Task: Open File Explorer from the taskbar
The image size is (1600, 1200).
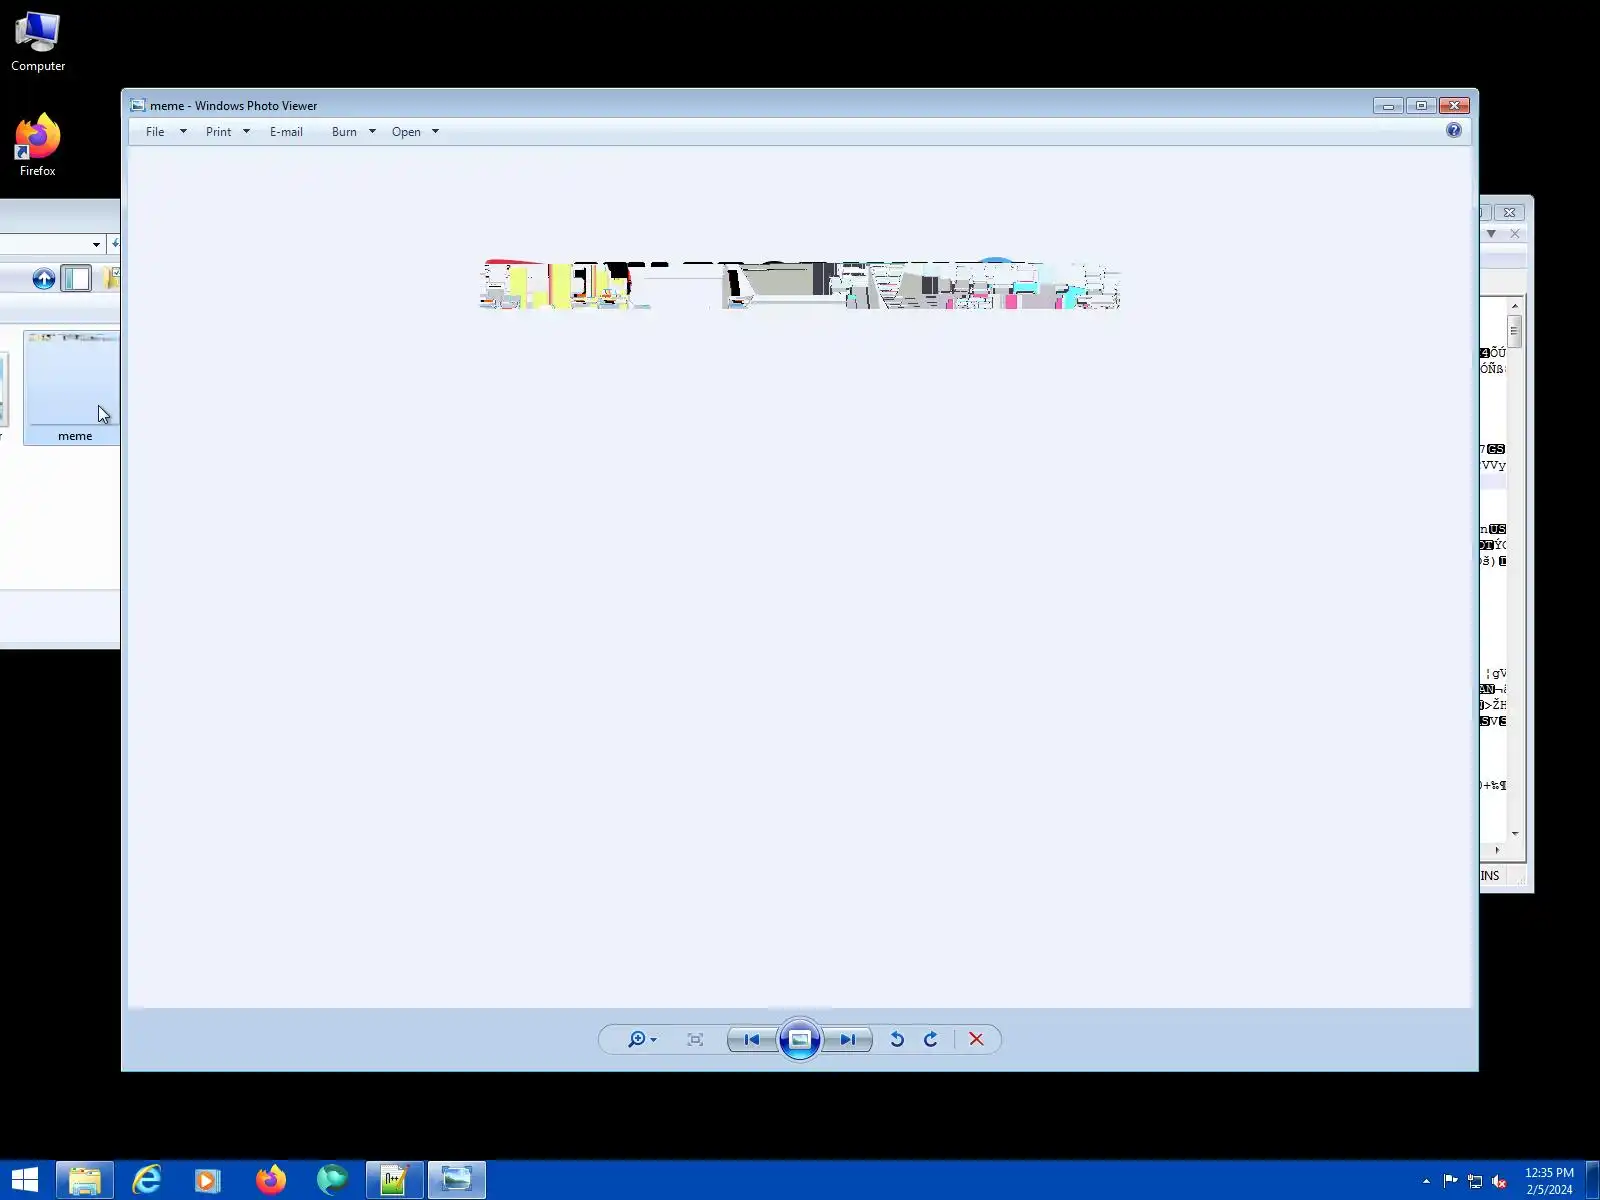Action: tap(85, 1180)
